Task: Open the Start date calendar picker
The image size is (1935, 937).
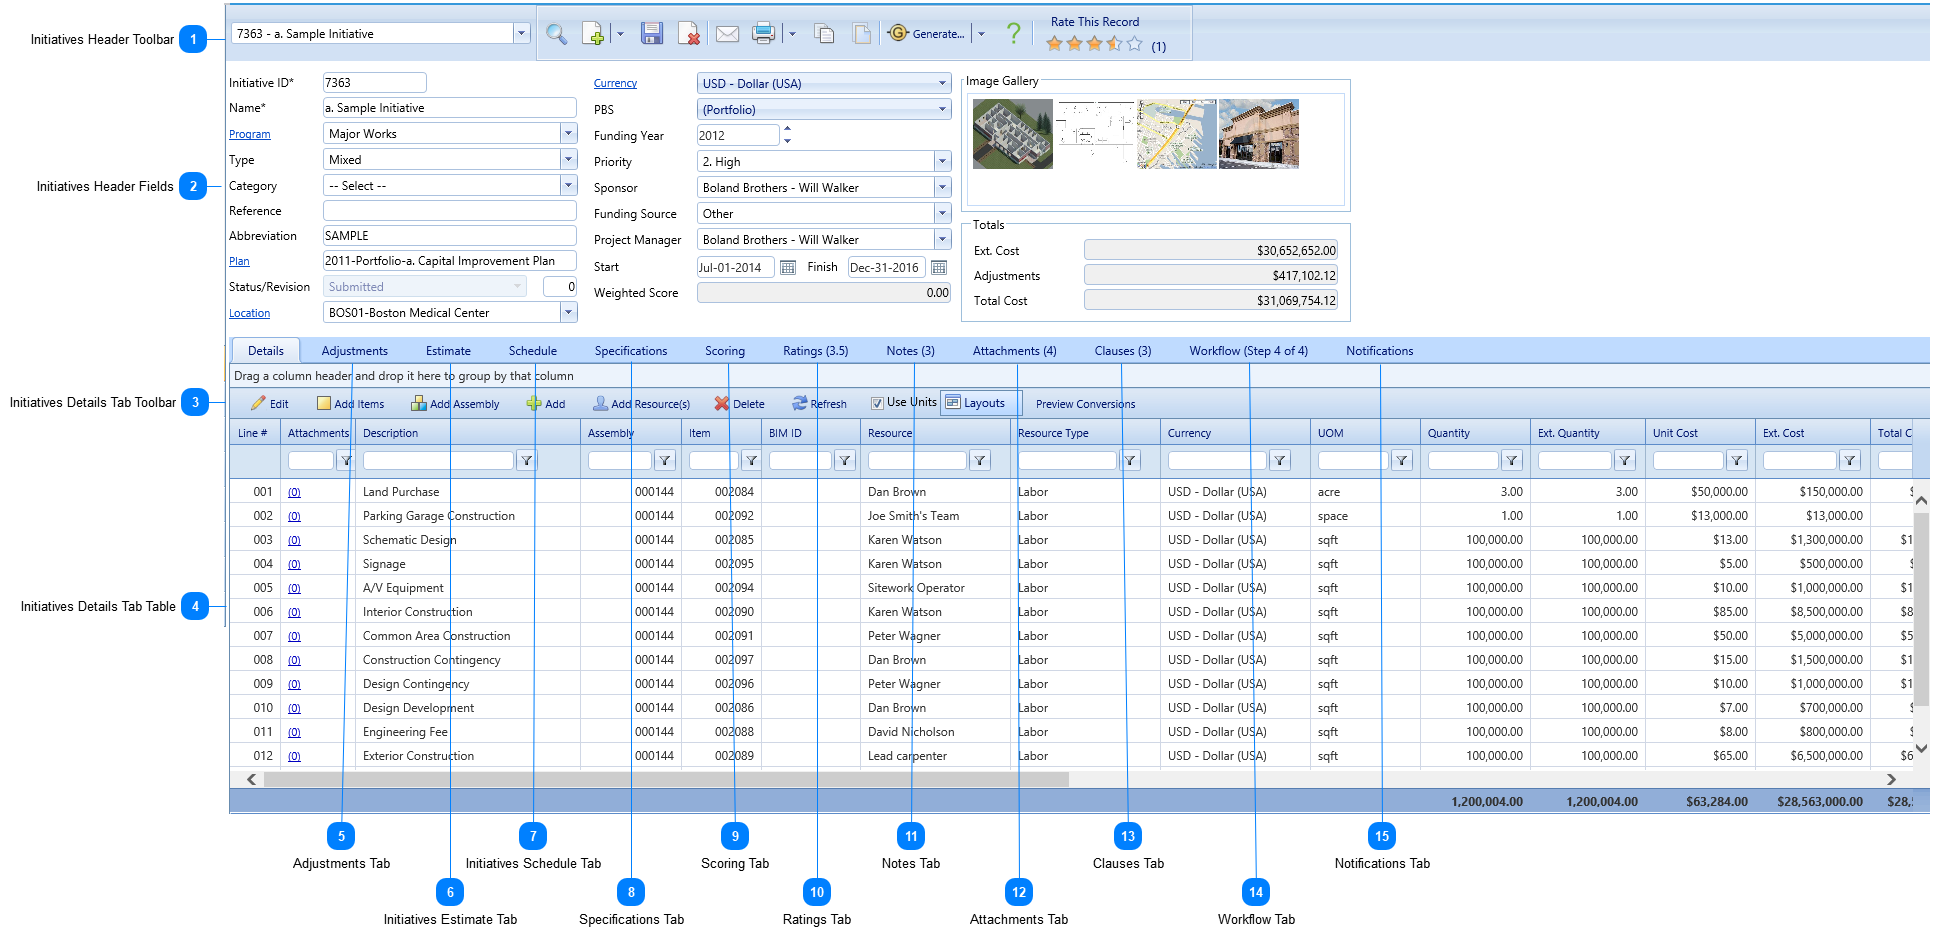Action: tap(788, 268)
